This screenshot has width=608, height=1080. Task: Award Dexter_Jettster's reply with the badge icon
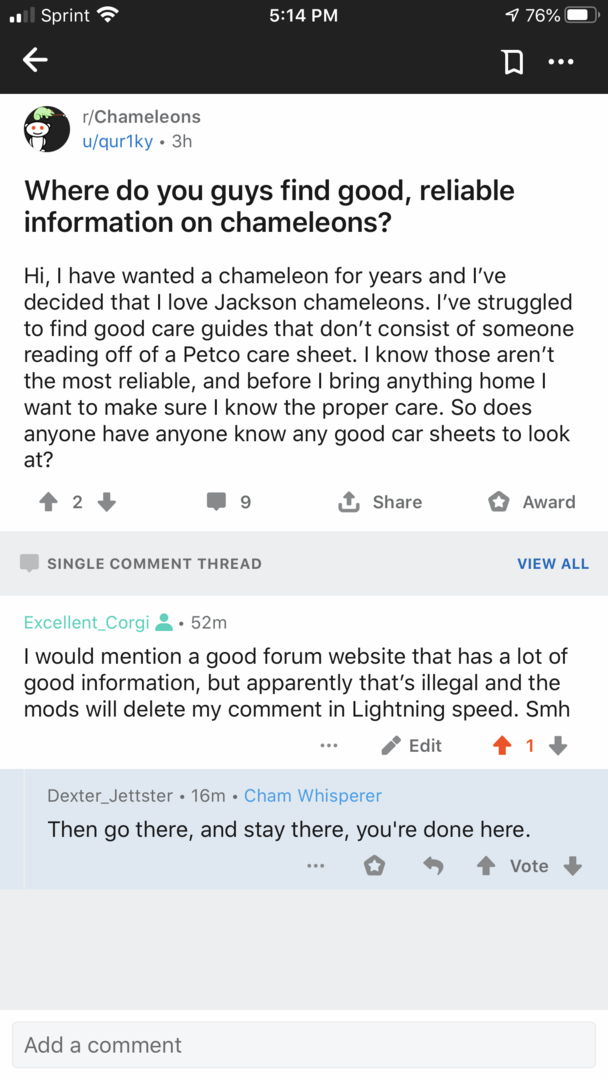point(374,866)
